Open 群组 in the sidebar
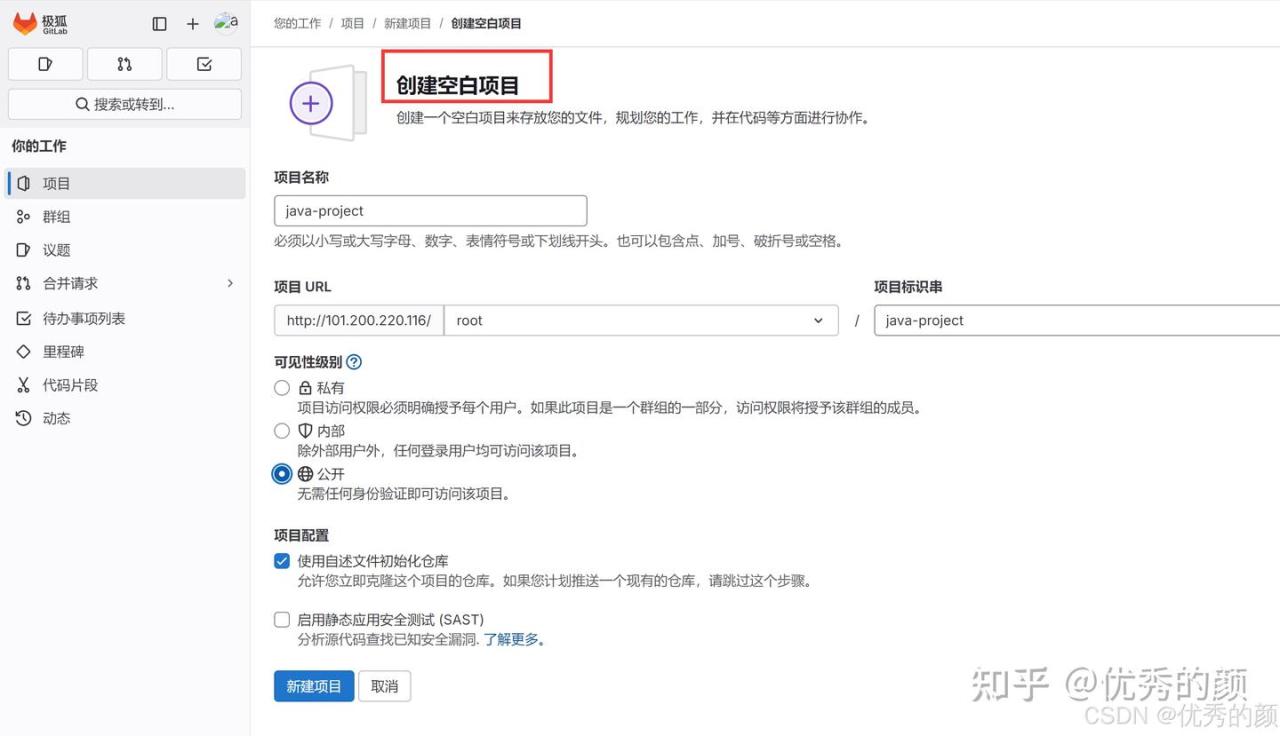1280x736 pixels. pyautogui.click(x=56, y=217)
